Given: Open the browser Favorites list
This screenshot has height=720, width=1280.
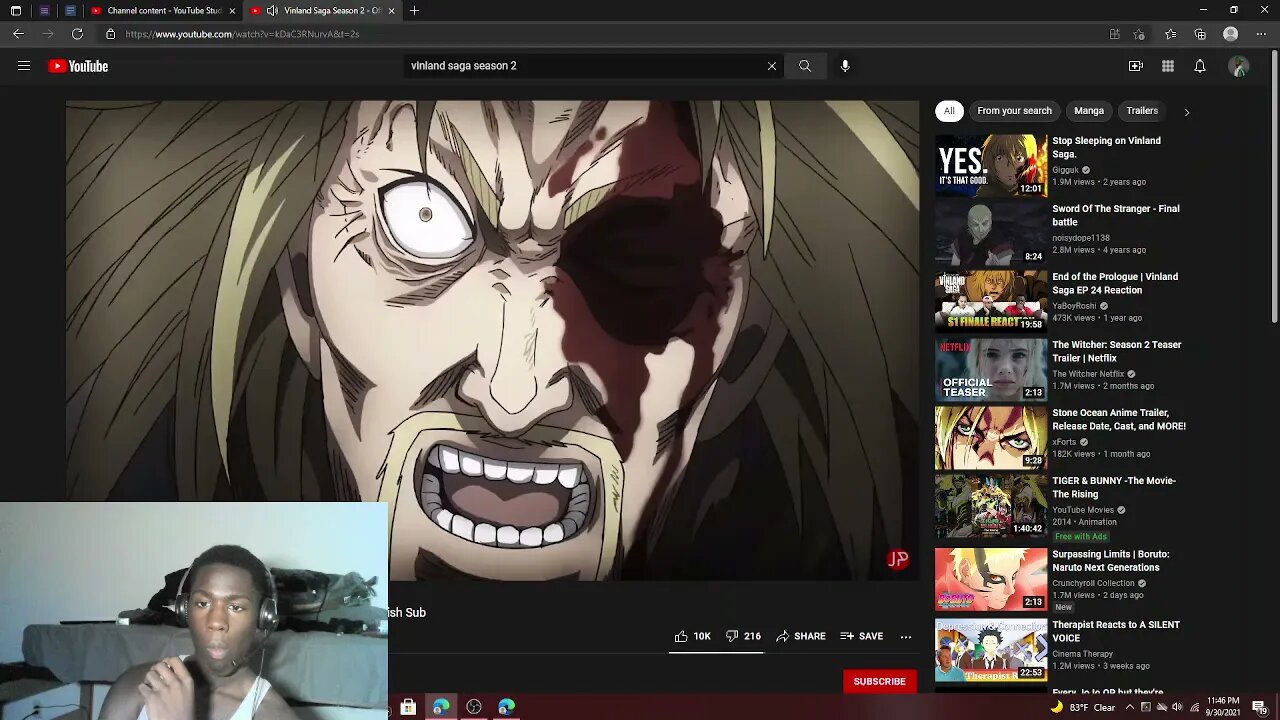Looking at the screenshot, I should pos(1170,34).
